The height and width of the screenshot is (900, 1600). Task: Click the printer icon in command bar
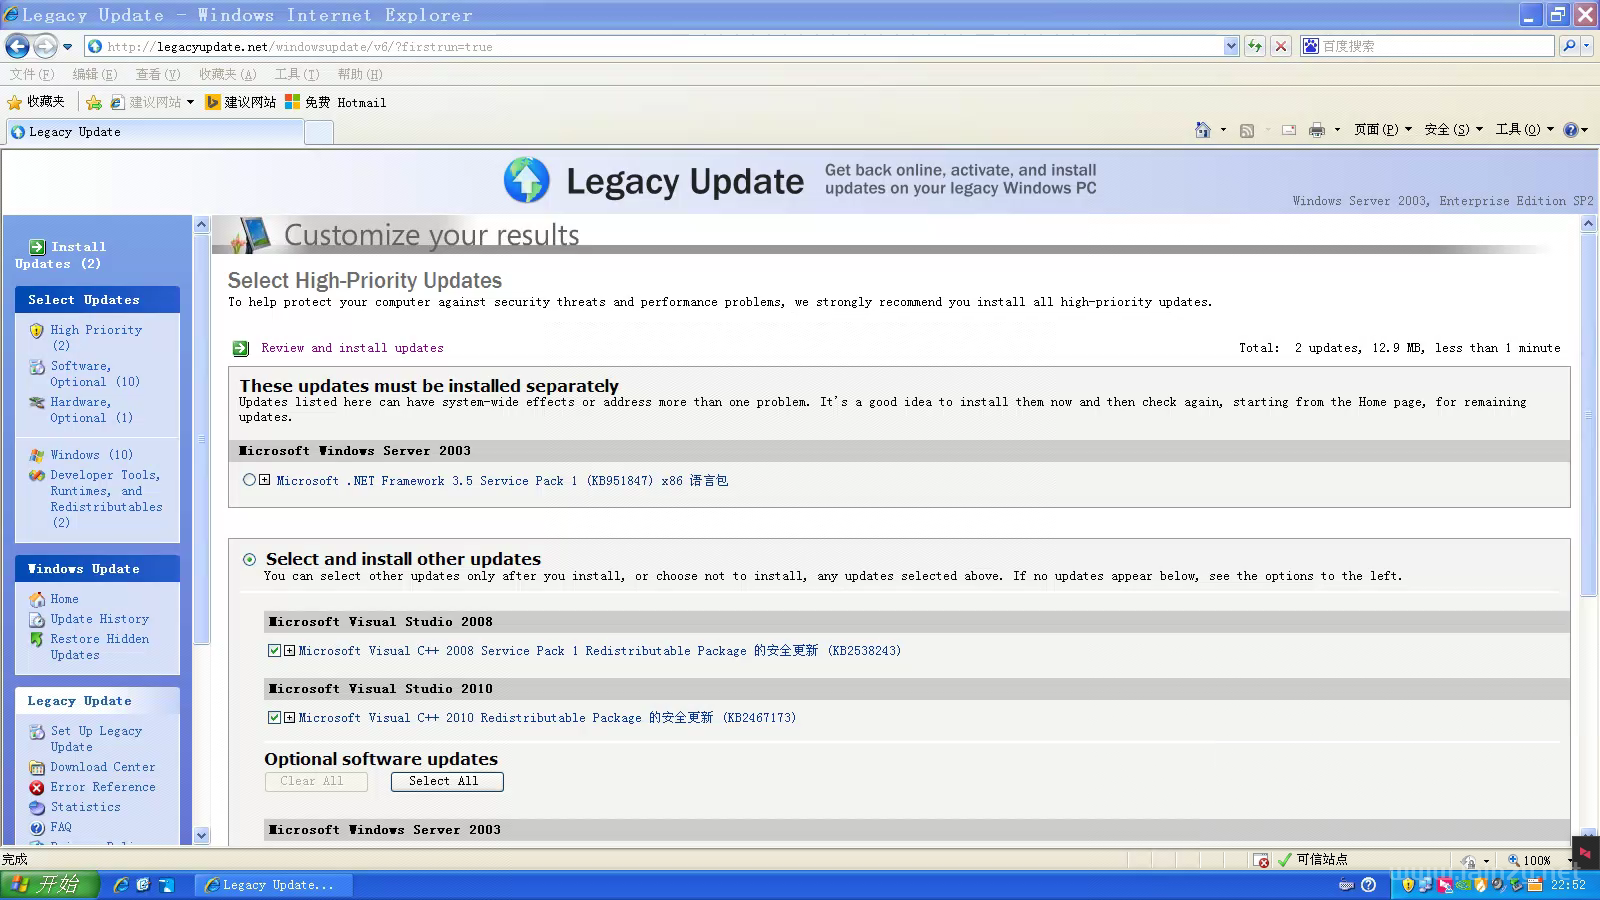[x=1316, y=130]
